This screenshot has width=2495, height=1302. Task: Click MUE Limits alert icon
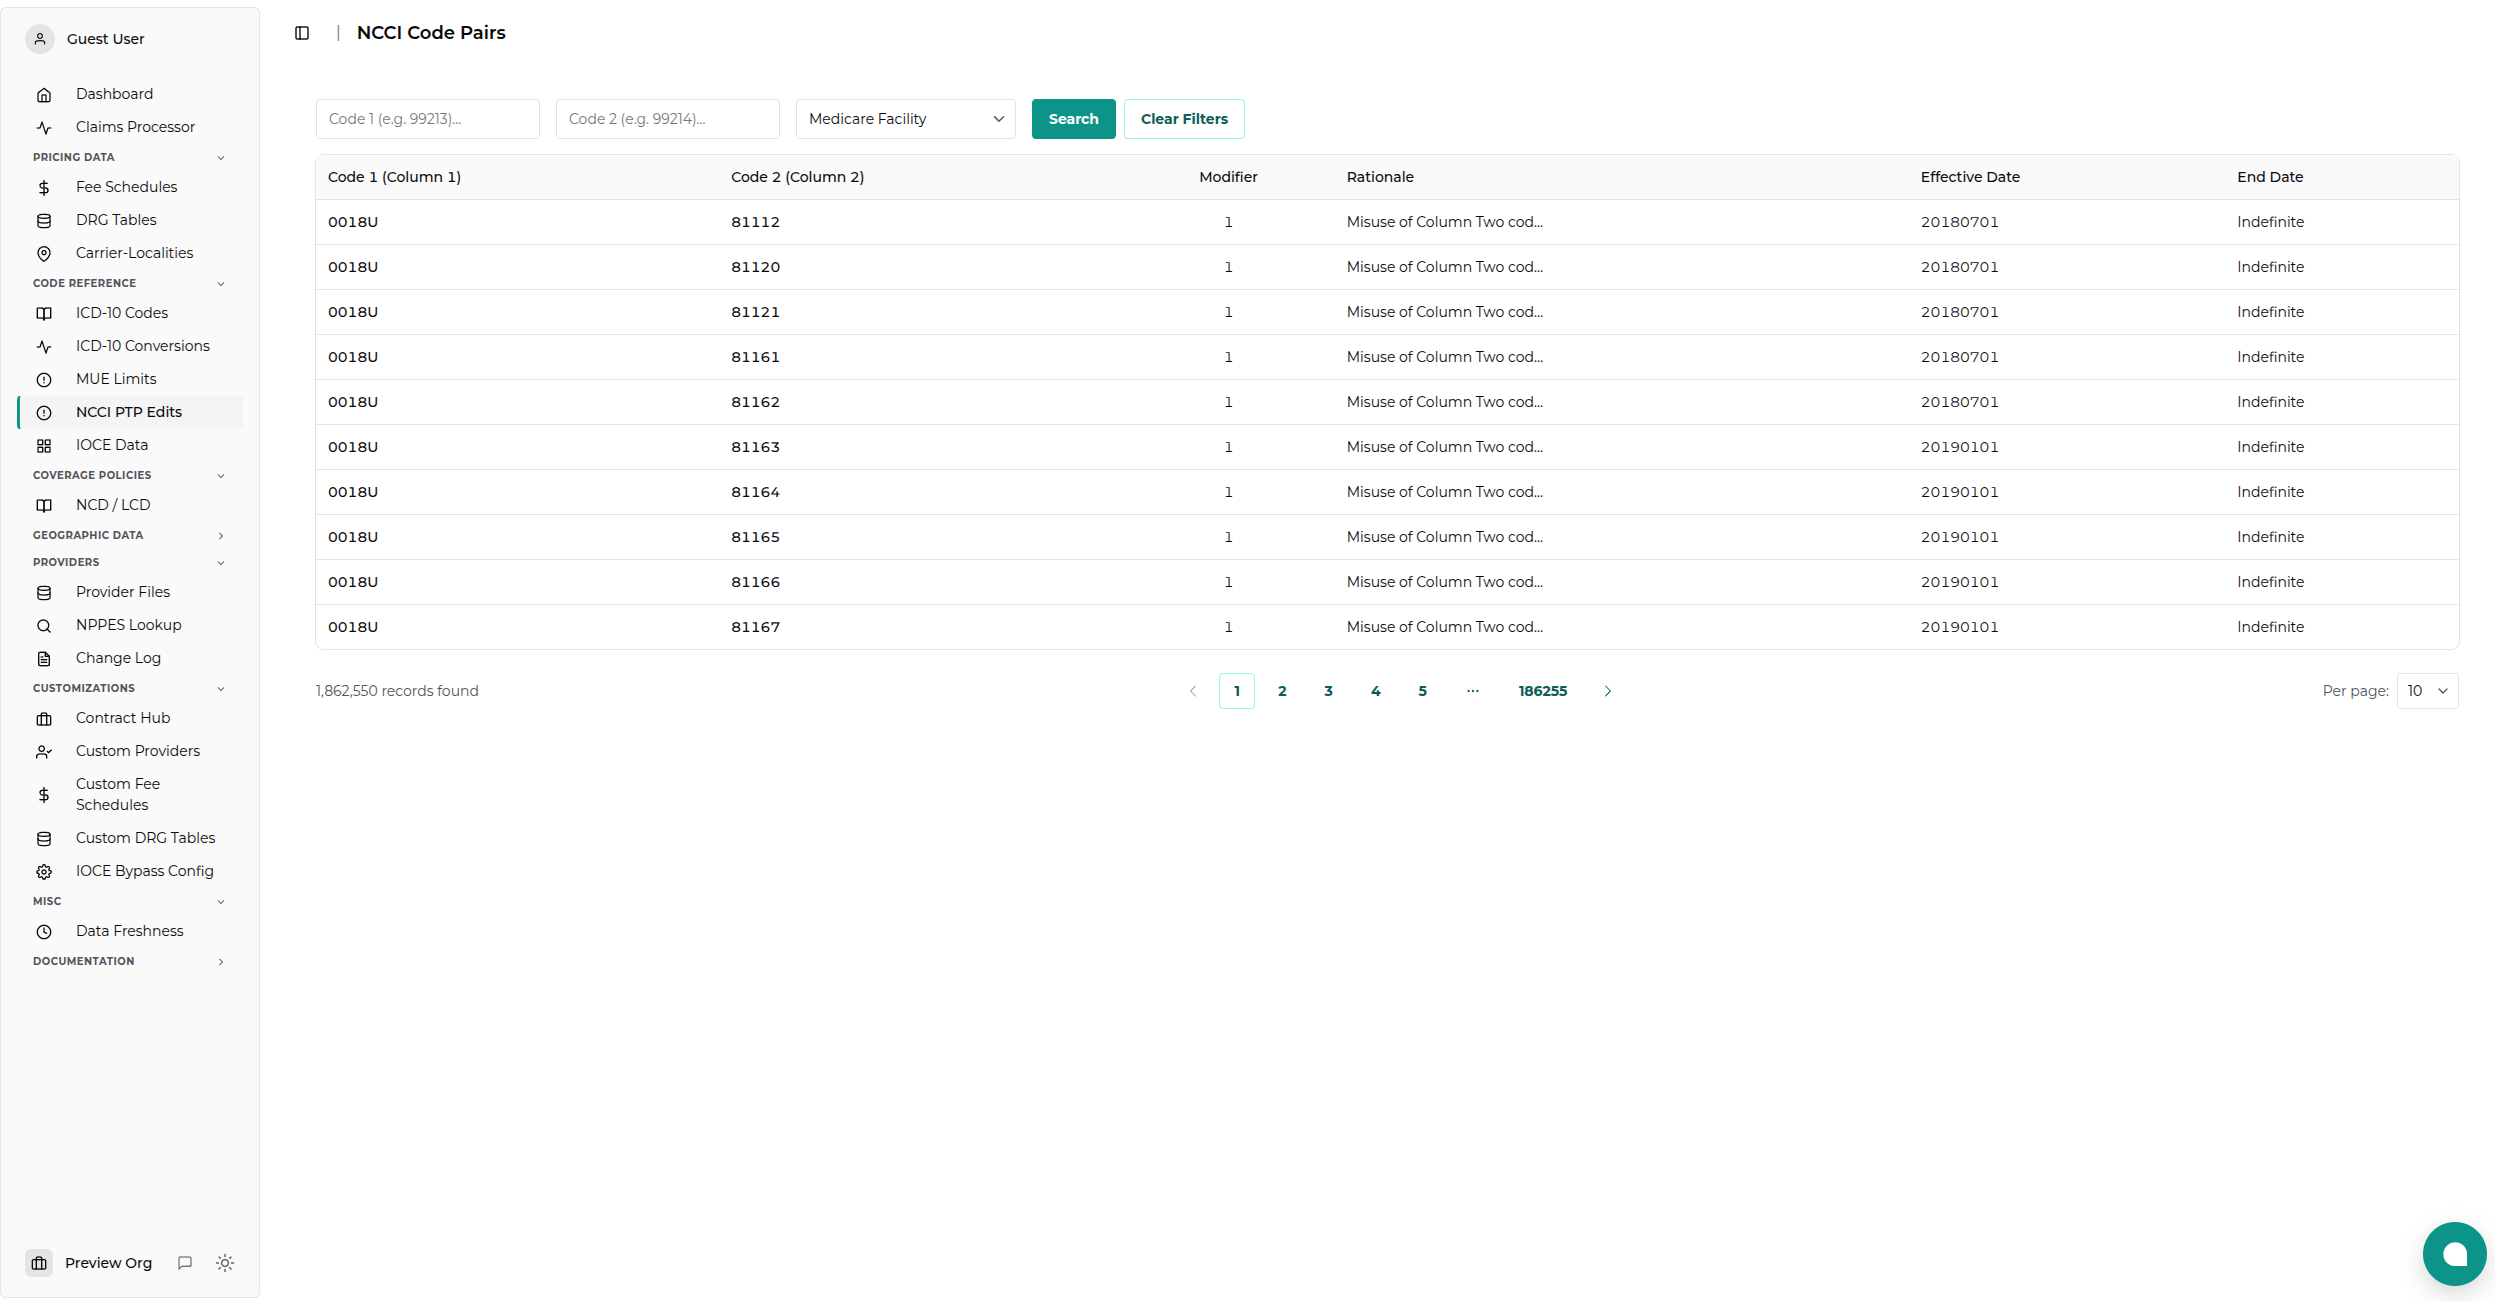[44, 380]
